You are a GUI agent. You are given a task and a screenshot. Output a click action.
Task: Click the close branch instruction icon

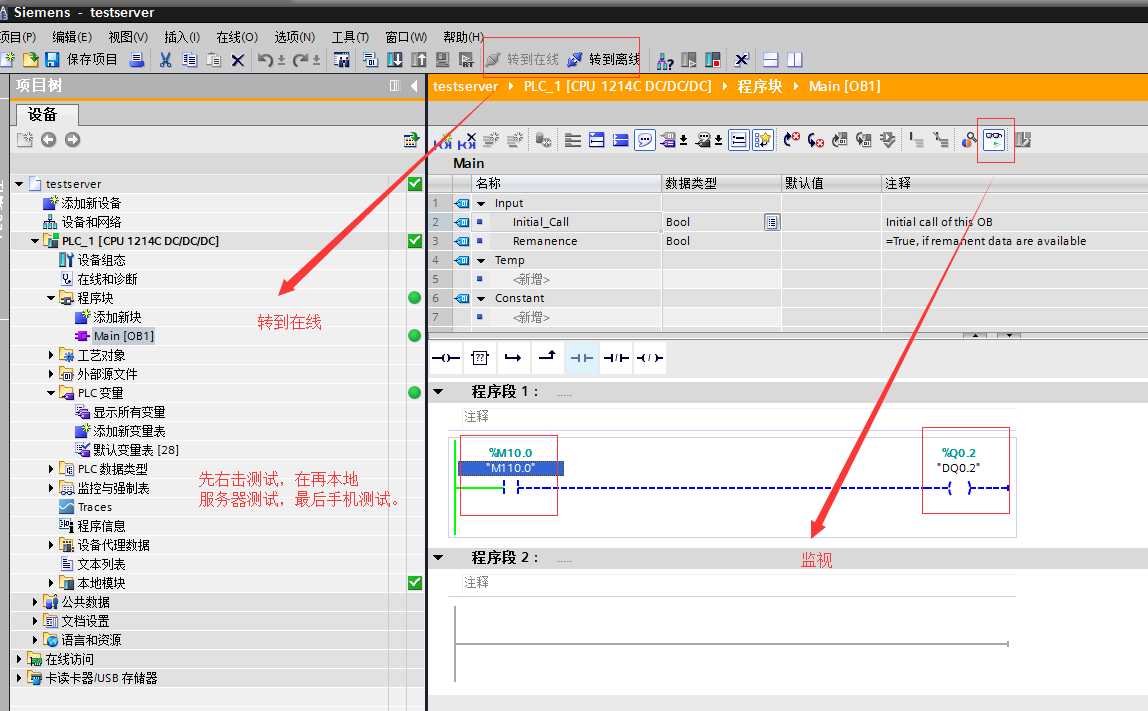click(547, 357)
